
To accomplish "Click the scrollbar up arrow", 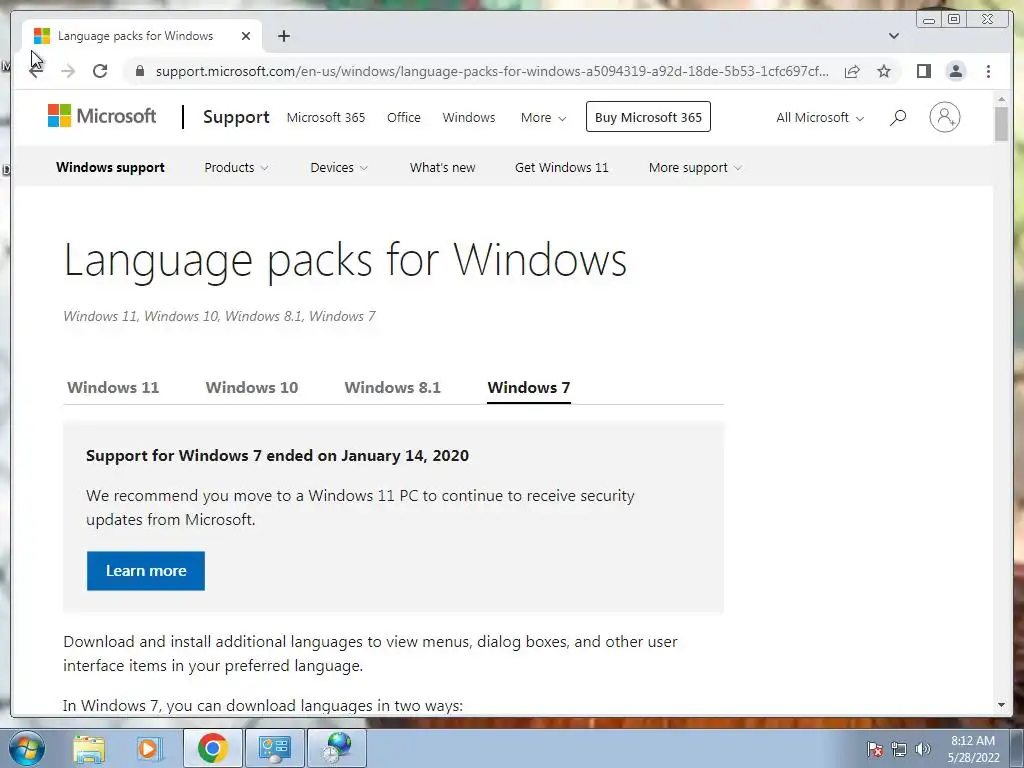I will click(1001, 99).
